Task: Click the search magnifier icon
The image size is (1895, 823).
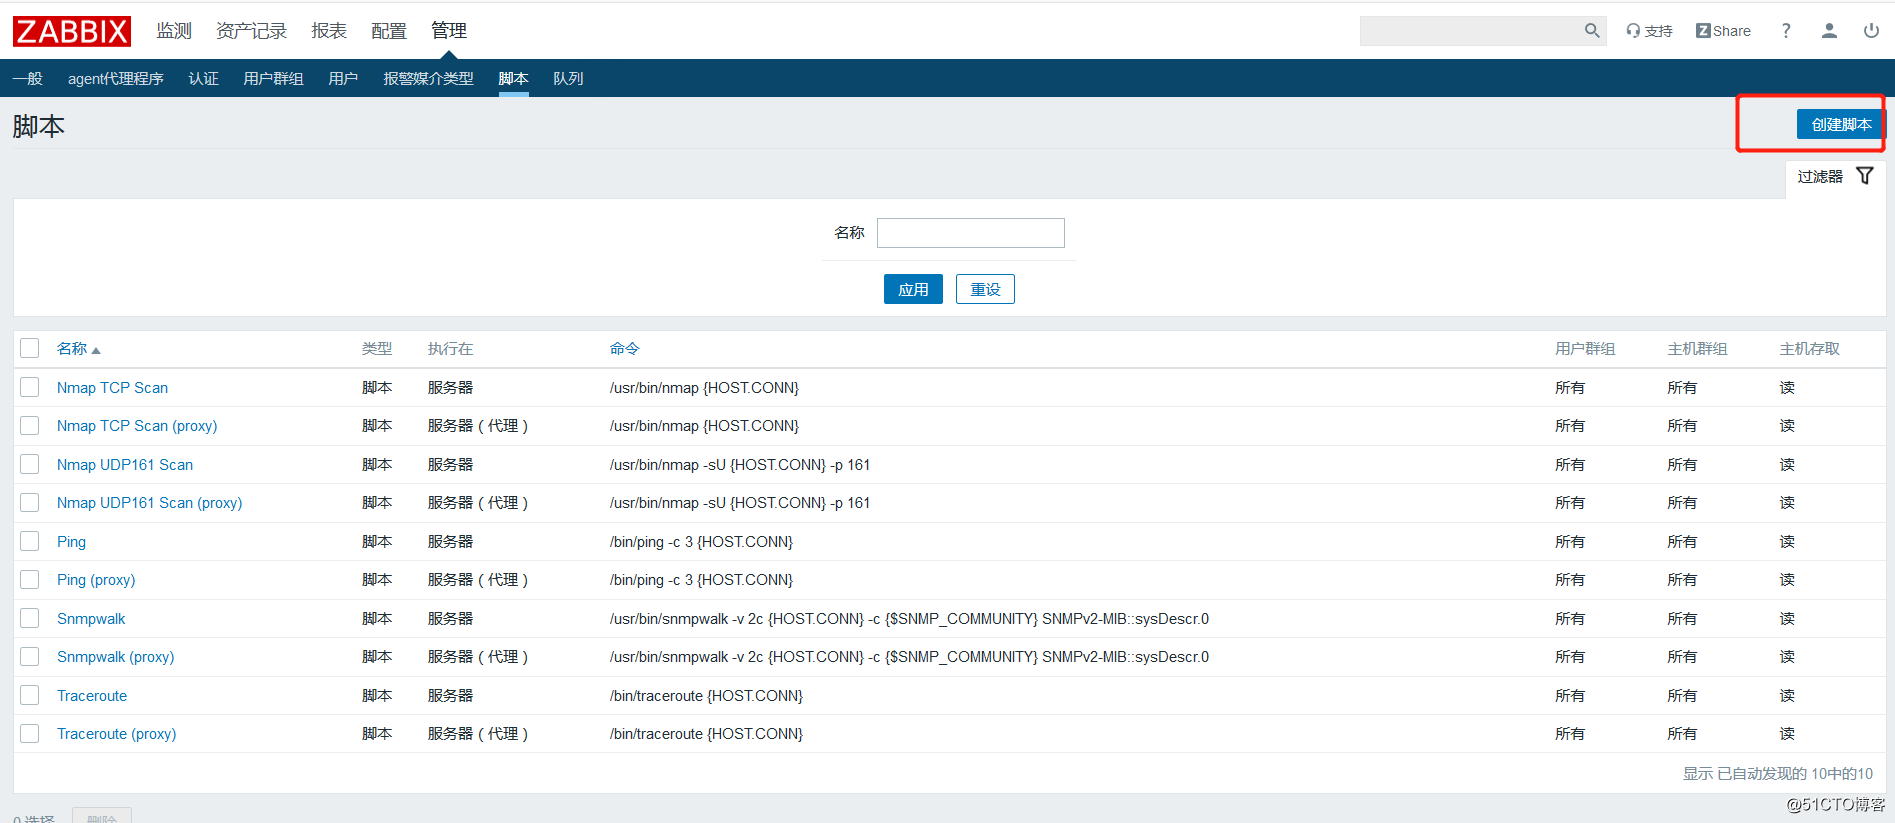Action: coord(1592,31)
